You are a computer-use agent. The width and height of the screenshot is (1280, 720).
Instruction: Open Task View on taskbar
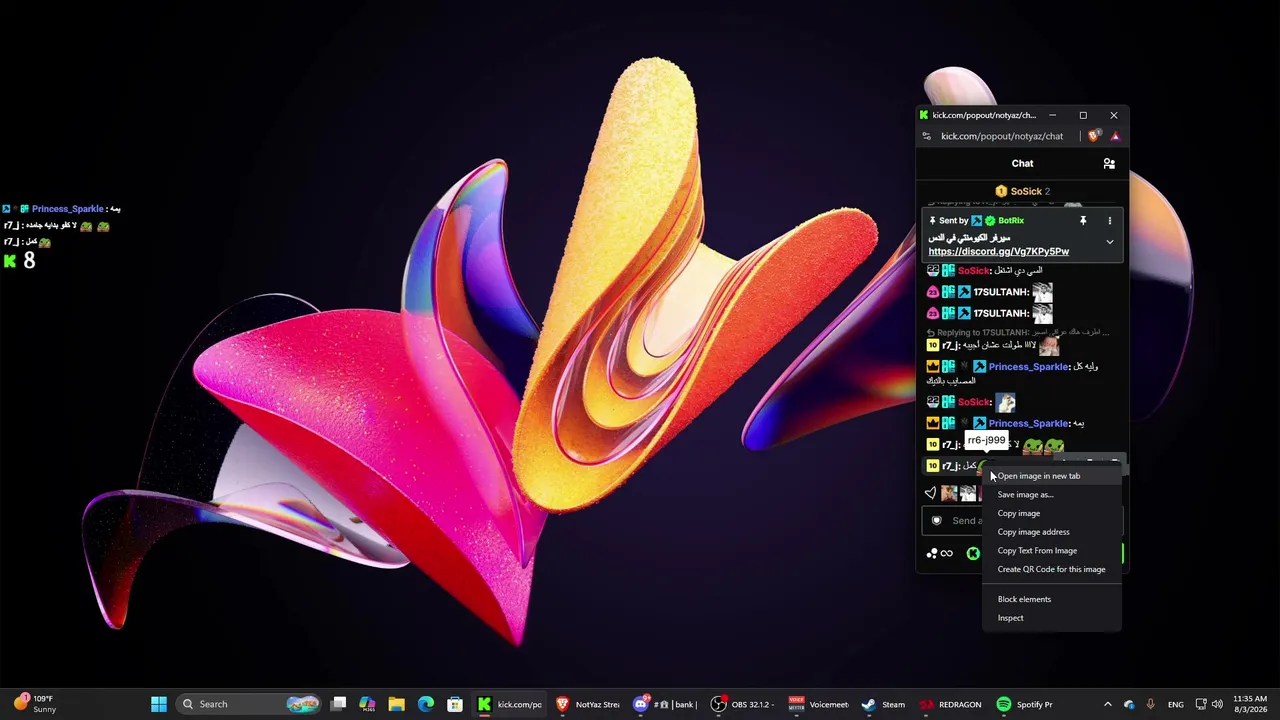point(339,704)
